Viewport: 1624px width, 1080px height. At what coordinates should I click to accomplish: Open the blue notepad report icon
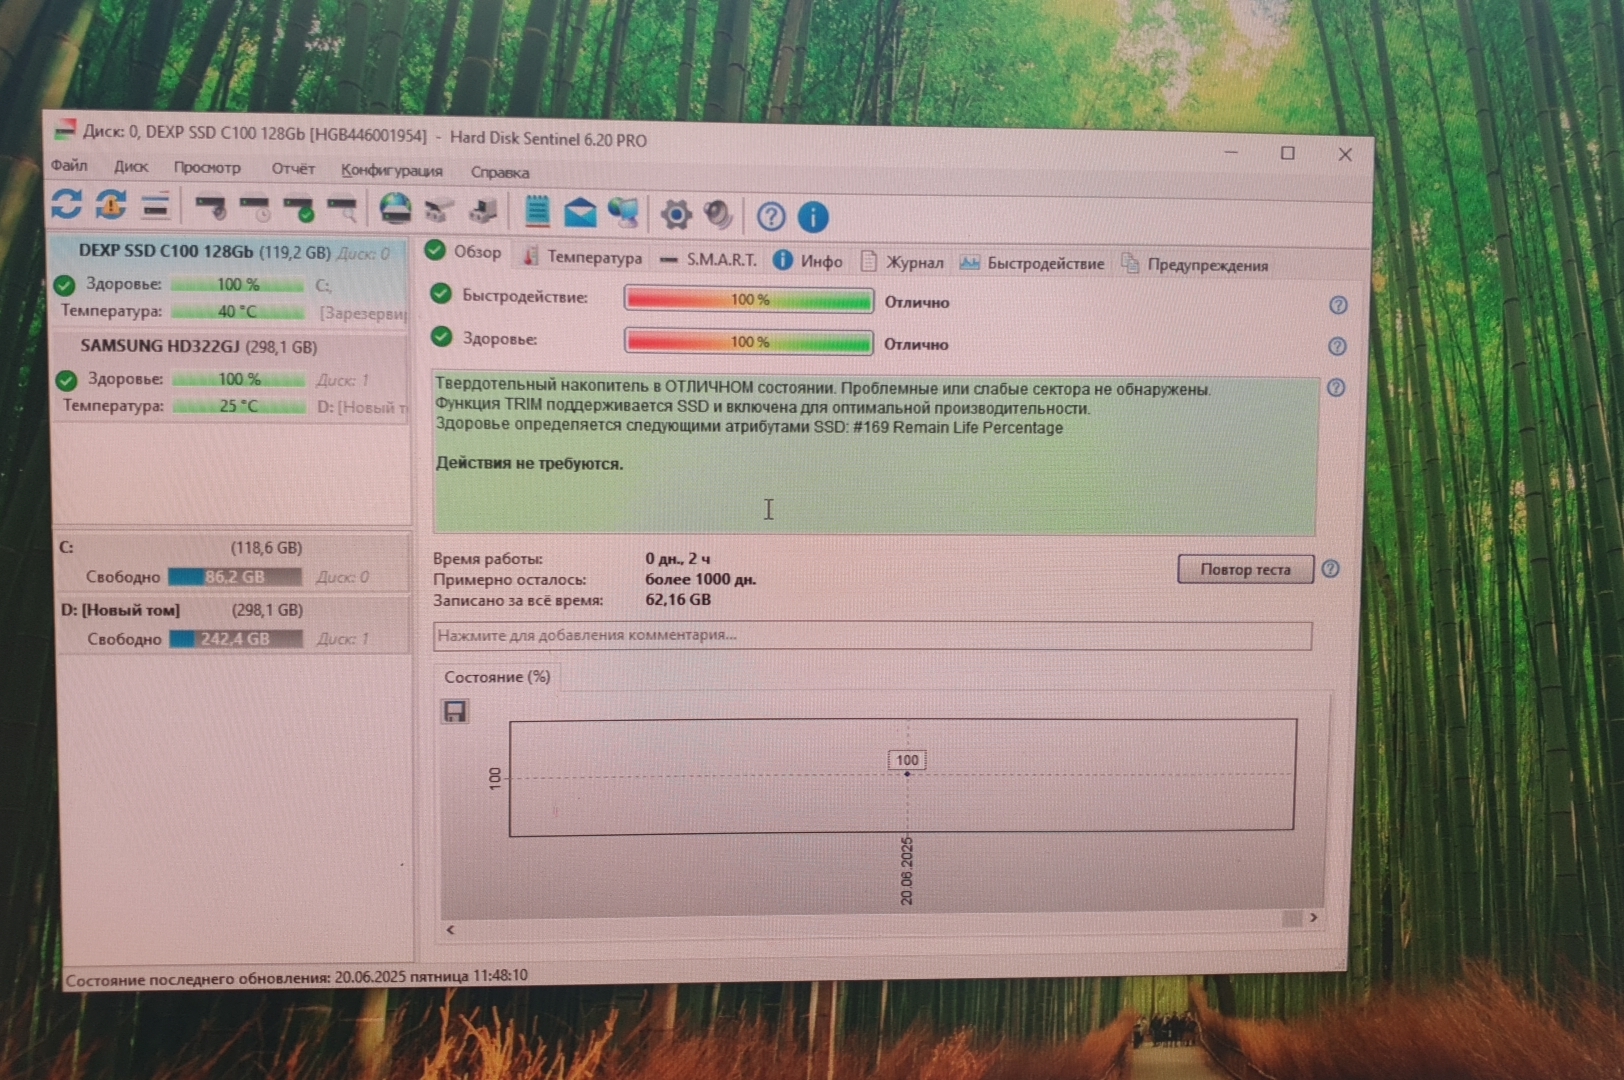[537, 211]
